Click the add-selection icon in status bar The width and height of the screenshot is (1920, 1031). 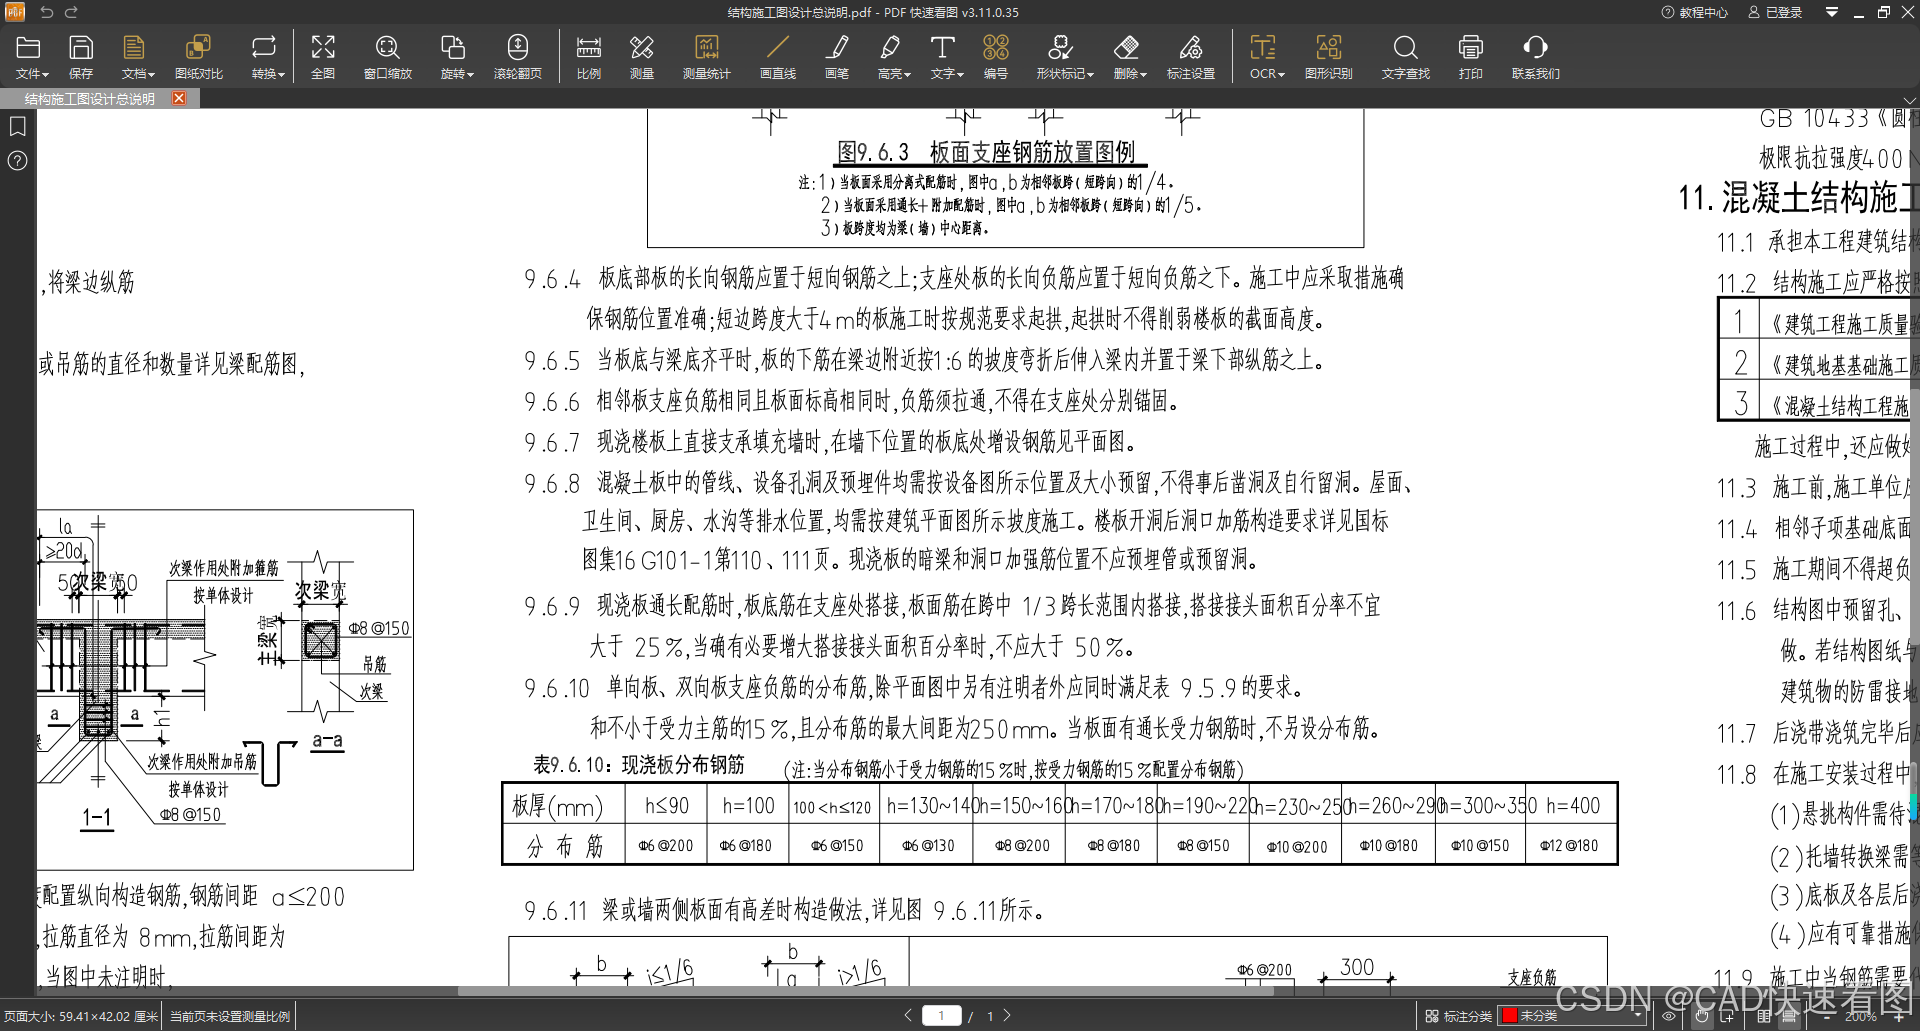[x=1728, y=1016]
